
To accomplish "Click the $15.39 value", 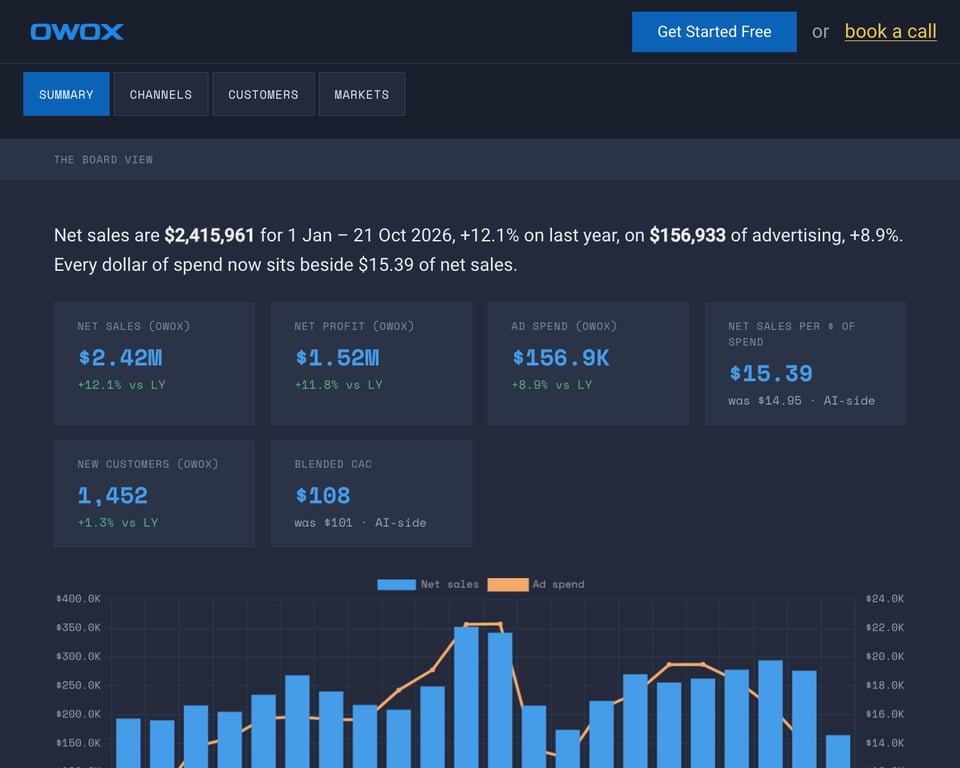I will tap(771, 374).
